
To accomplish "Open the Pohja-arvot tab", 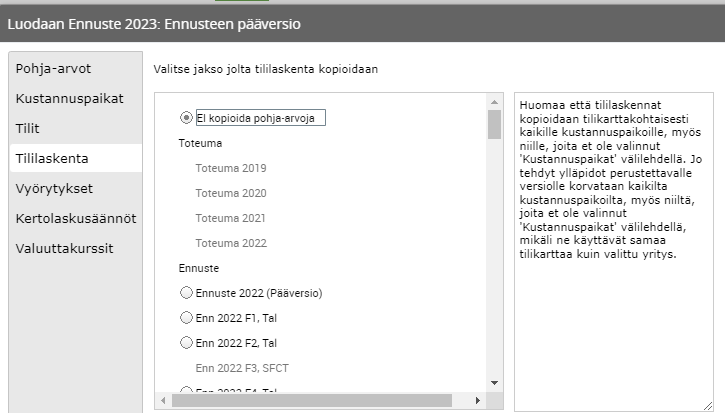I will pos(53,69).
